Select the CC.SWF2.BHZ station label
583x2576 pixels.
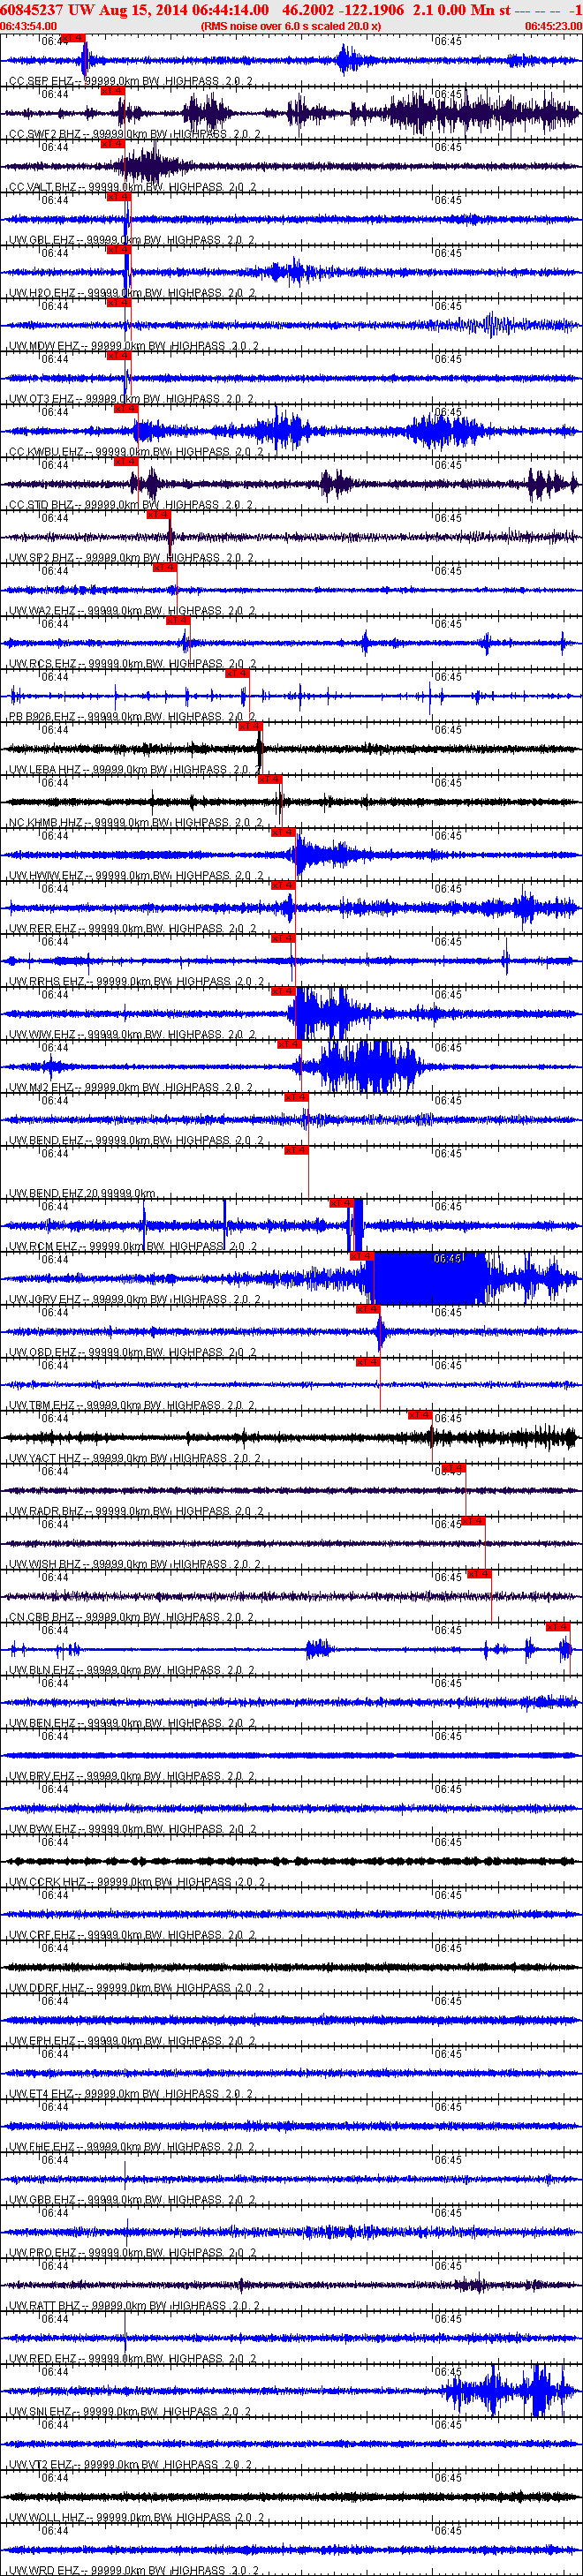pyautogui.click(x=134, y=134)
